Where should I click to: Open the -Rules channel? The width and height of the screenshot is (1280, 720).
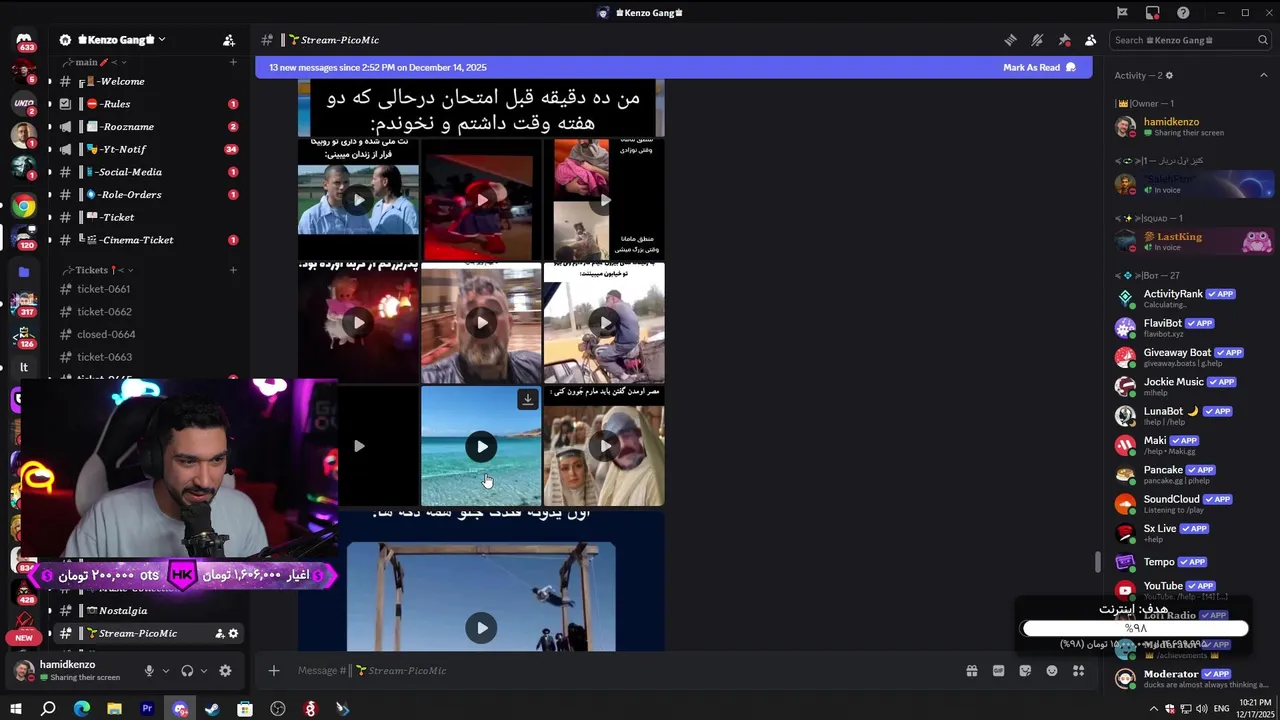tap(145, 104)
